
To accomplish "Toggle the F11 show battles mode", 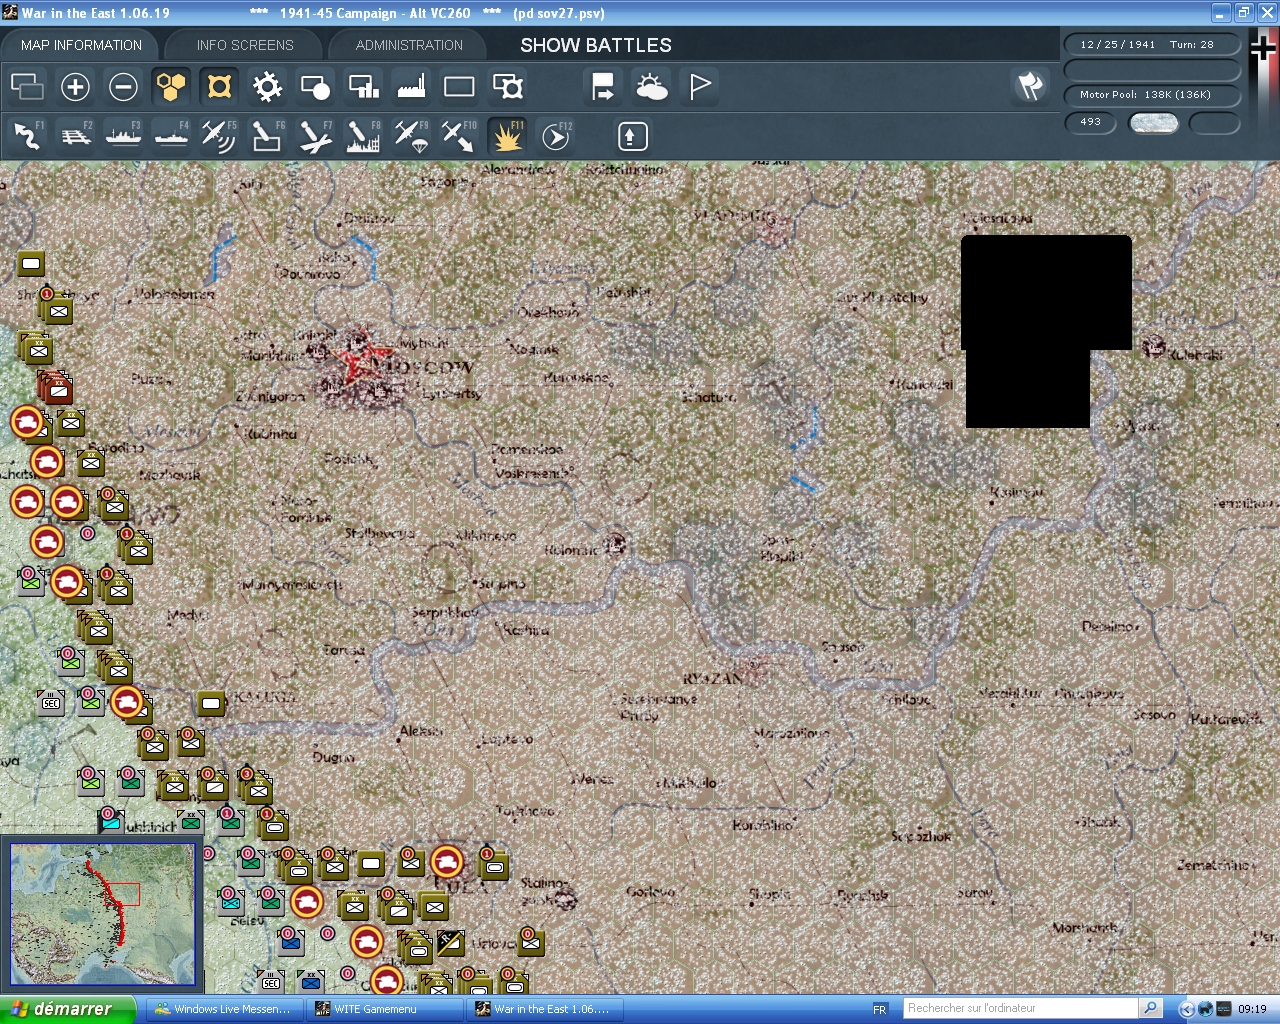I will (x=507, y=135).
